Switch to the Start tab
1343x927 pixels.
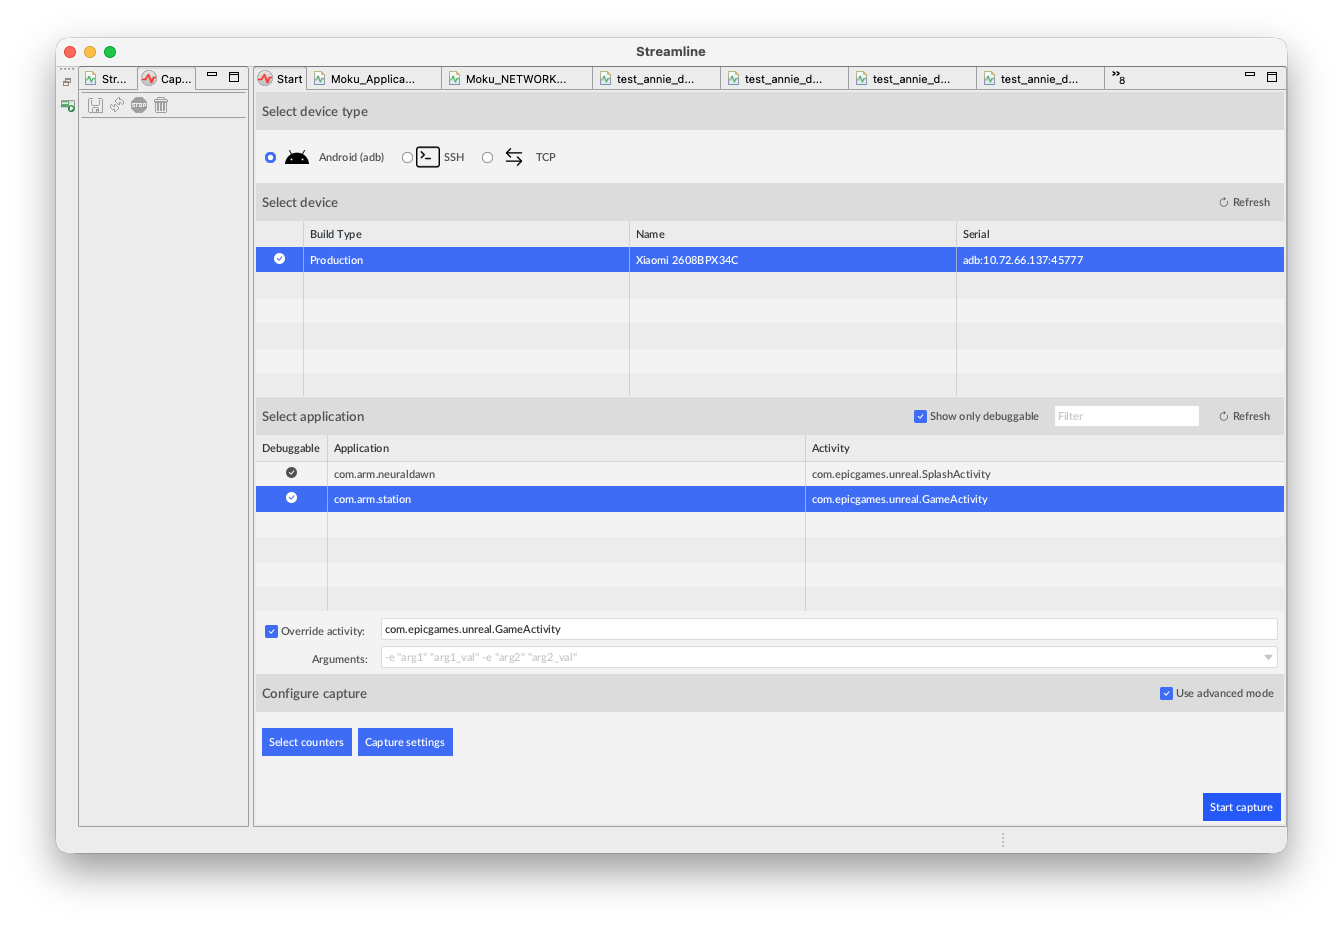click(280, 79)
